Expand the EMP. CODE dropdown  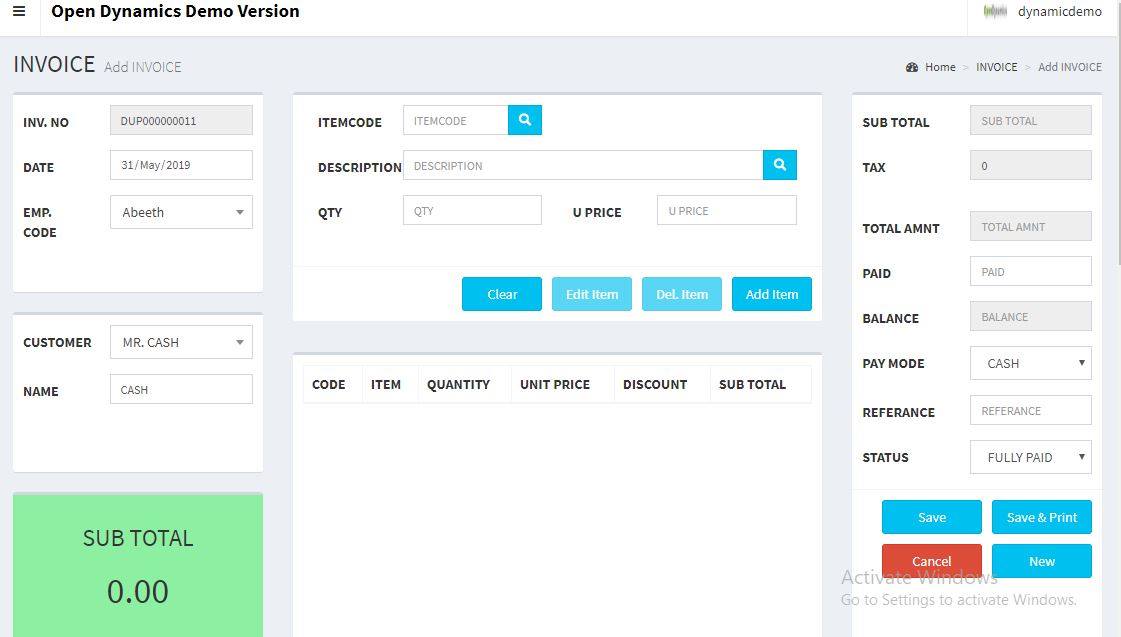[182, 212]
